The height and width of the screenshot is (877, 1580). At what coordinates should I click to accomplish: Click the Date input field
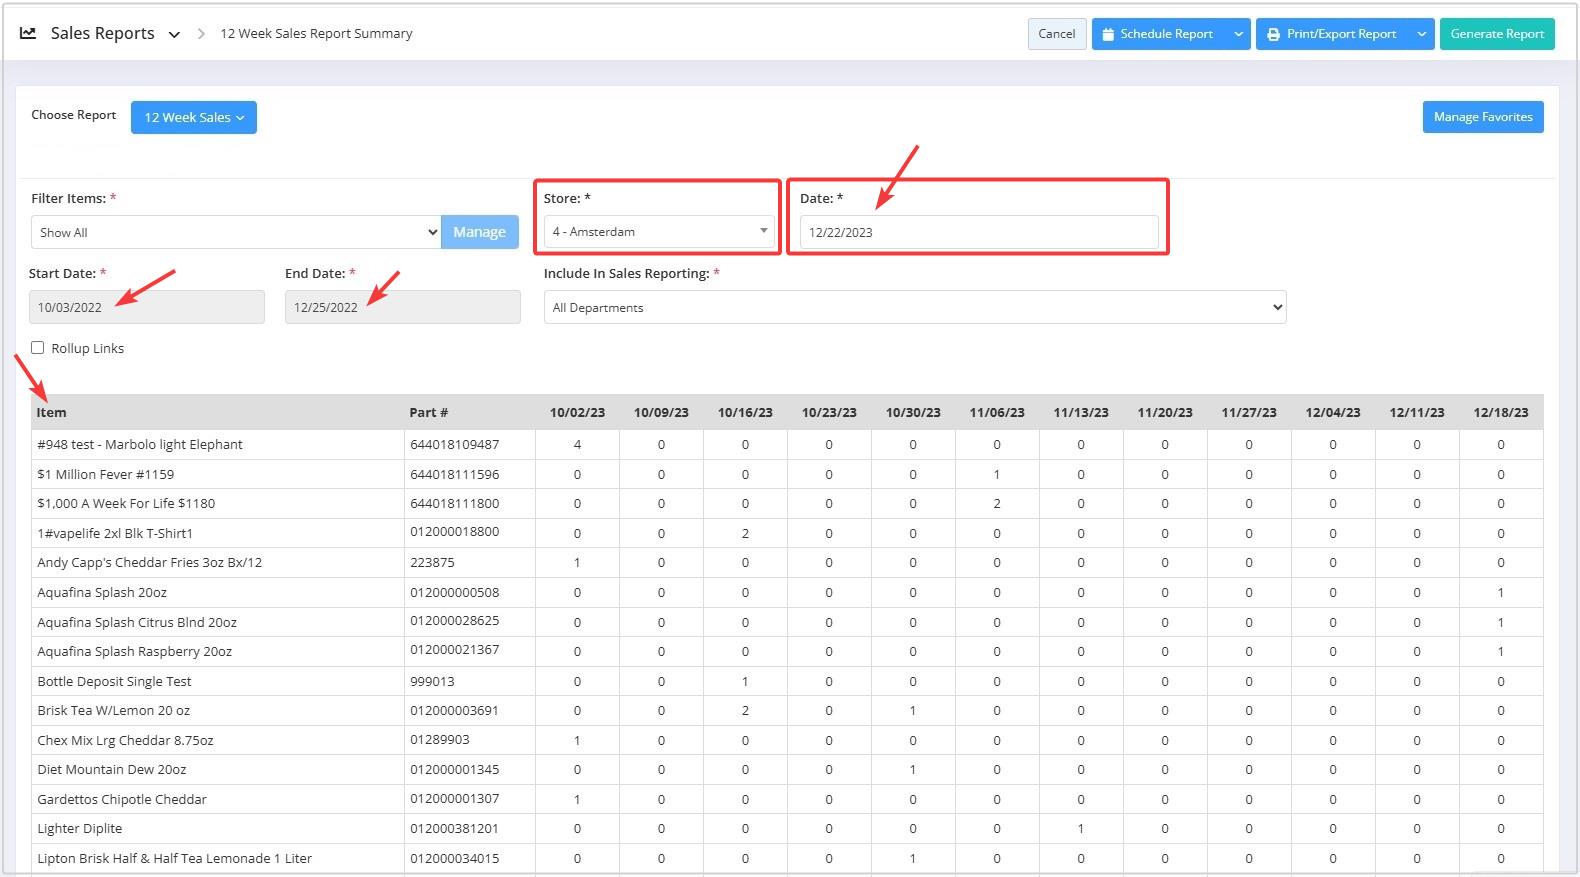978,232
